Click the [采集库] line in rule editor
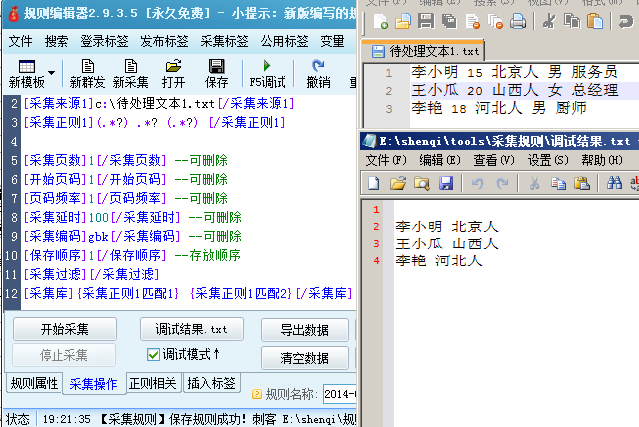The width and height of the screenshot is (639, 427). tap(188, 293)
